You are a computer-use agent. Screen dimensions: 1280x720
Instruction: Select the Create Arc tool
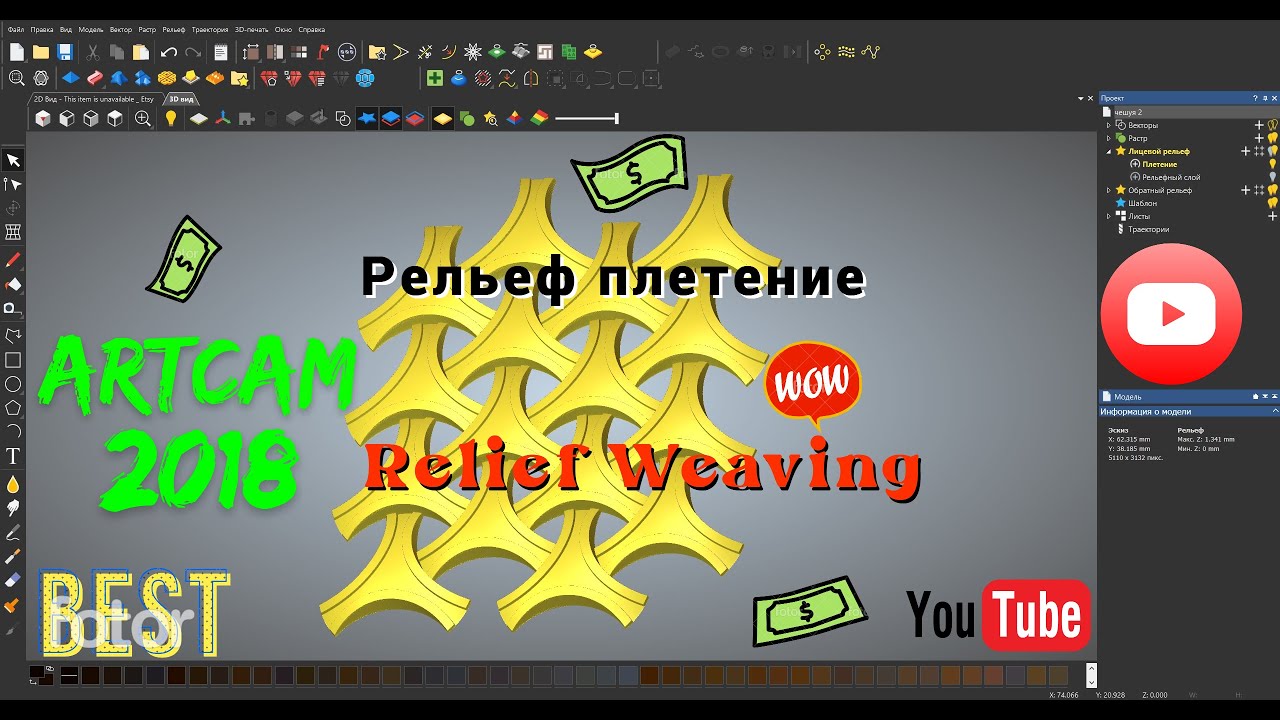tap(13, 432)
